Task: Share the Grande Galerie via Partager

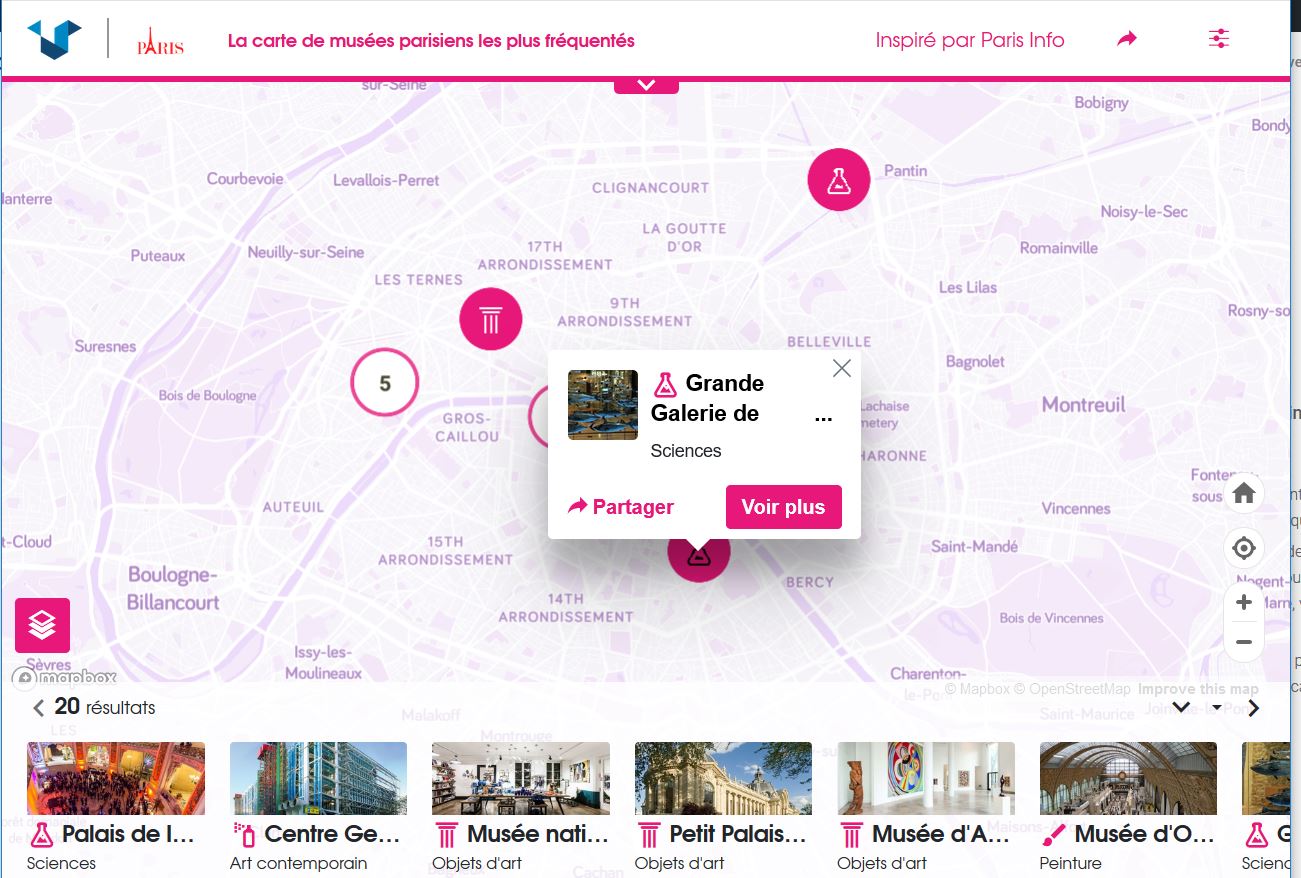Action: 620,507
